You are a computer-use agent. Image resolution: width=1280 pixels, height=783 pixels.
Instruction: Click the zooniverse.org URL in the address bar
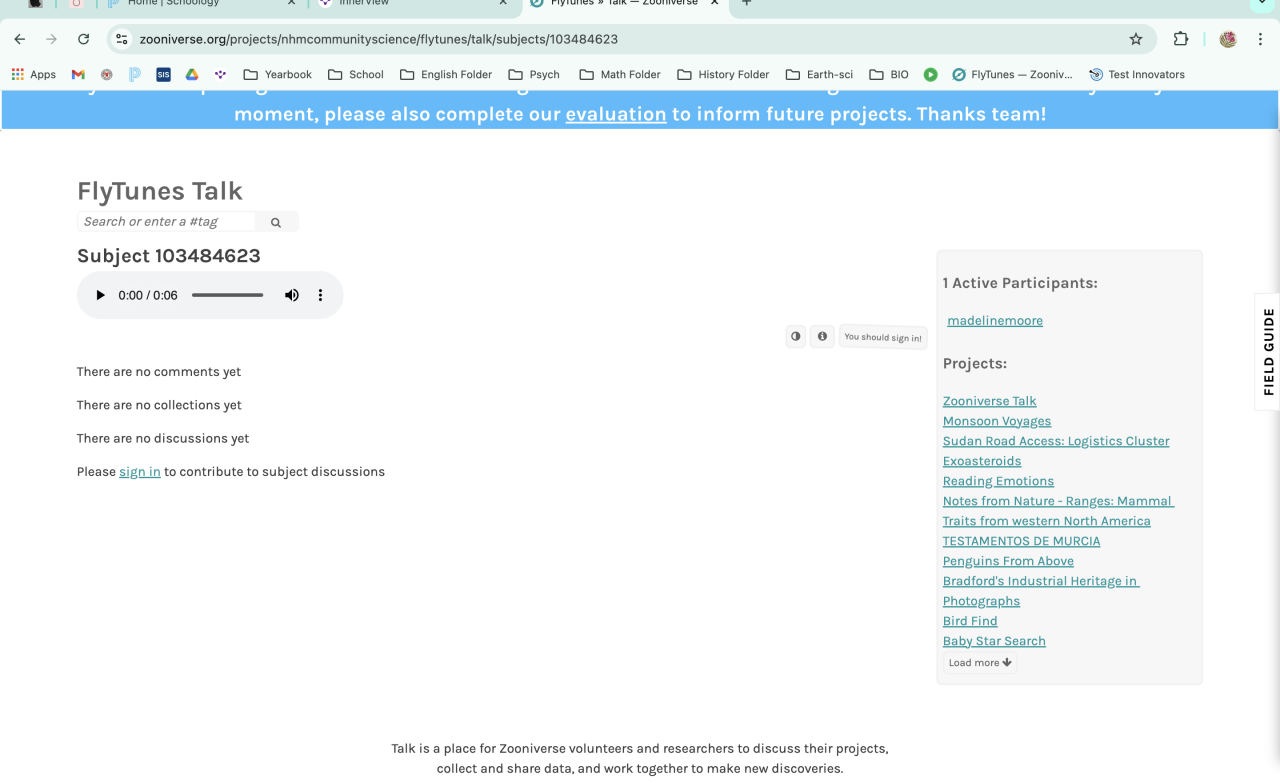click(379, 39)
